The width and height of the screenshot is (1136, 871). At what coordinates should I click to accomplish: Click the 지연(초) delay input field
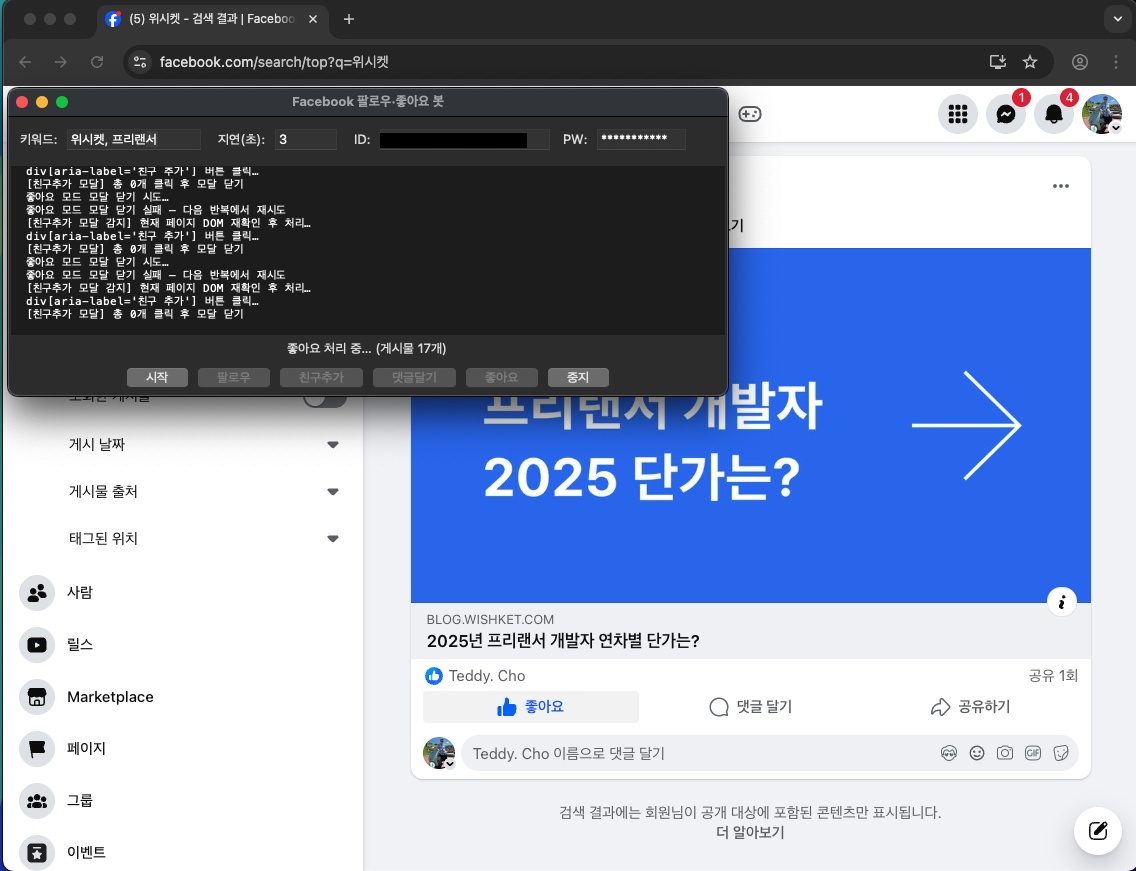(305, 139)
